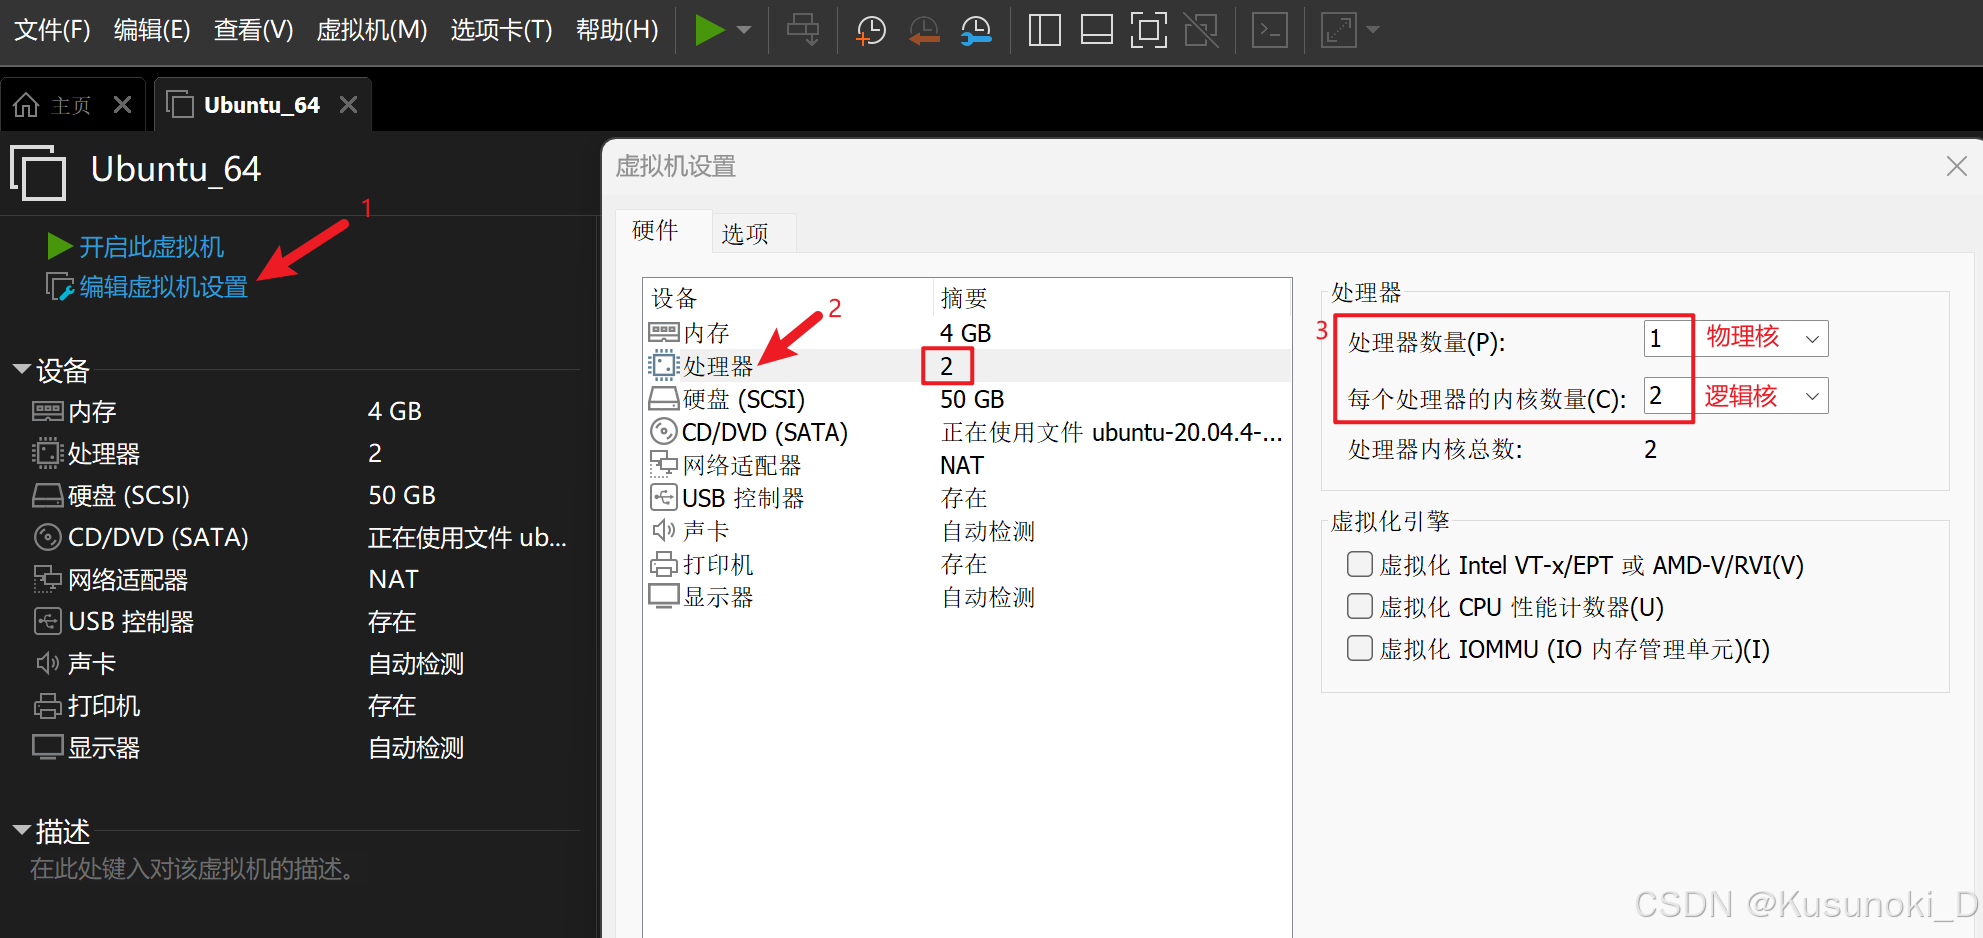
Task: Click the 设备 column header
Action: (788, 298)
